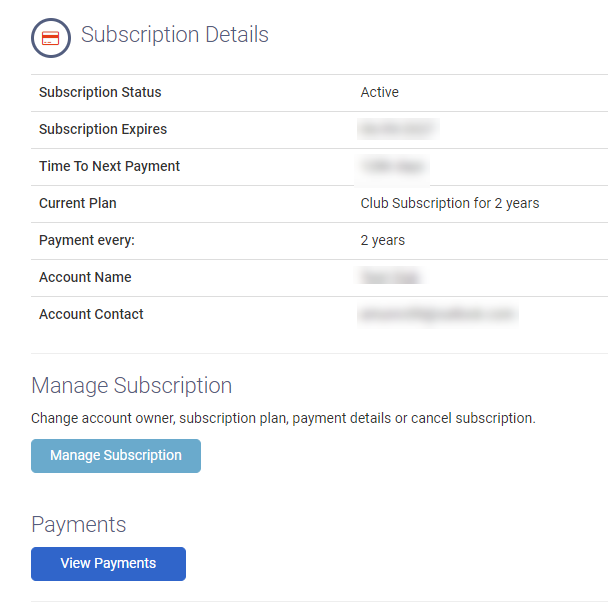Click the Payment every label

[87, 240]
